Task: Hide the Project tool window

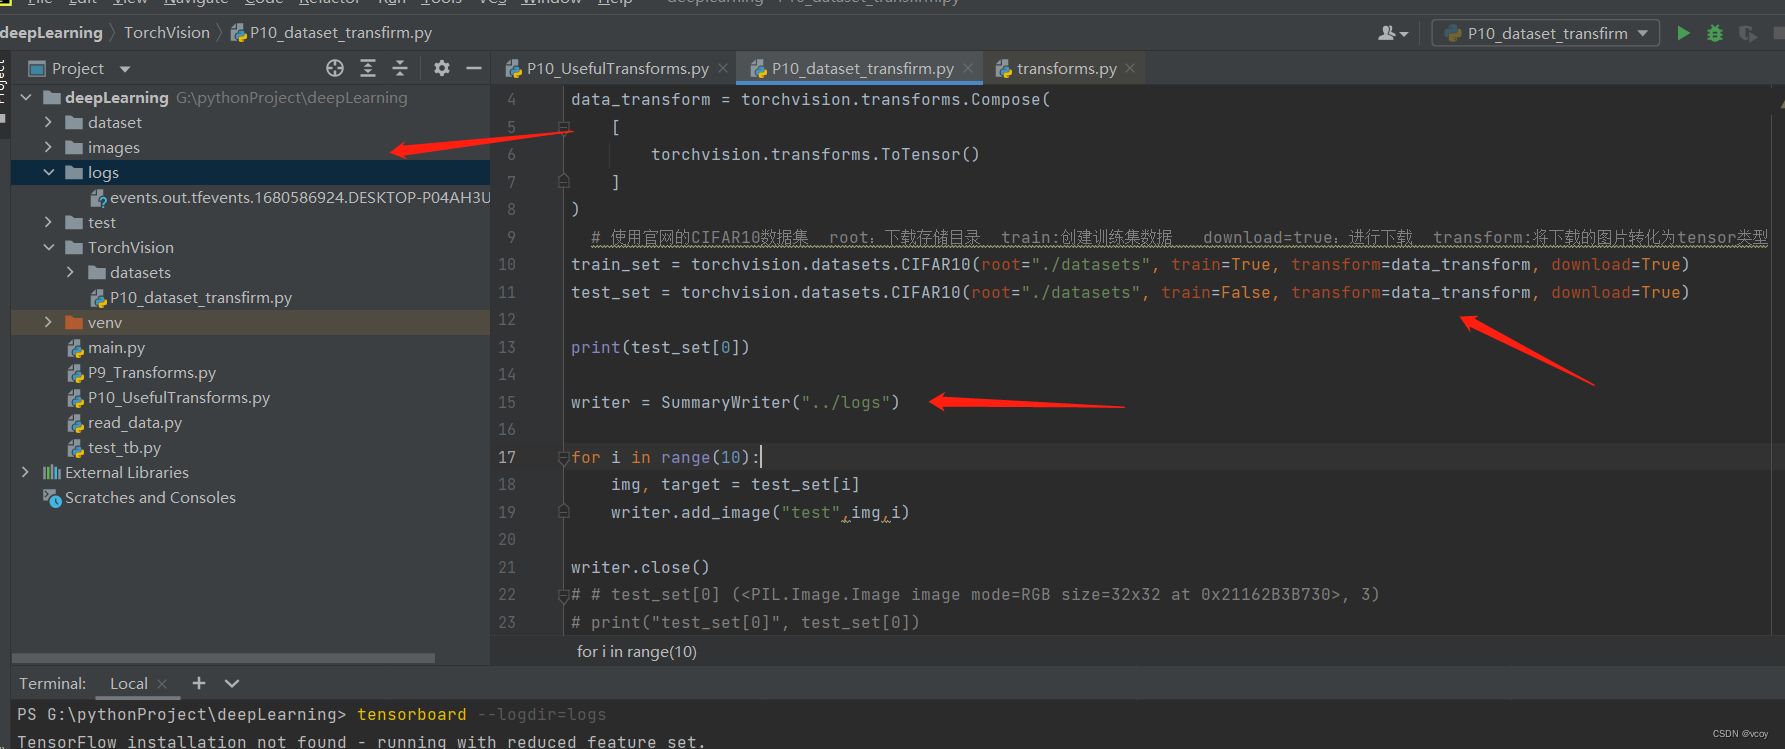Action: point(474,68)
